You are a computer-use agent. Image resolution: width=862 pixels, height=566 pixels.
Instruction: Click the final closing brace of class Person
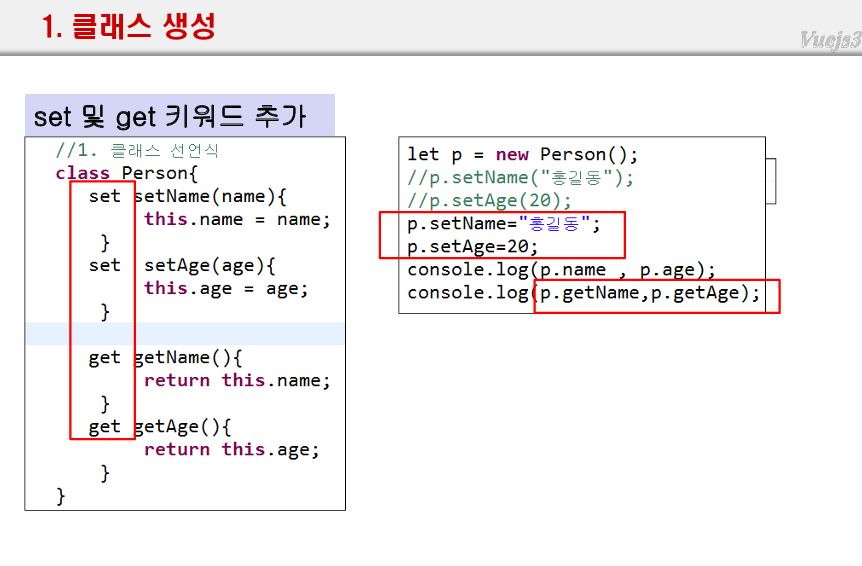60,496
